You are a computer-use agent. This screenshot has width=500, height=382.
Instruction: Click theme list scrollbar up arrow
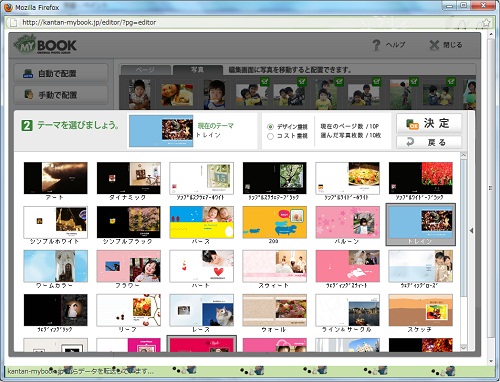[x=463, y=156]
